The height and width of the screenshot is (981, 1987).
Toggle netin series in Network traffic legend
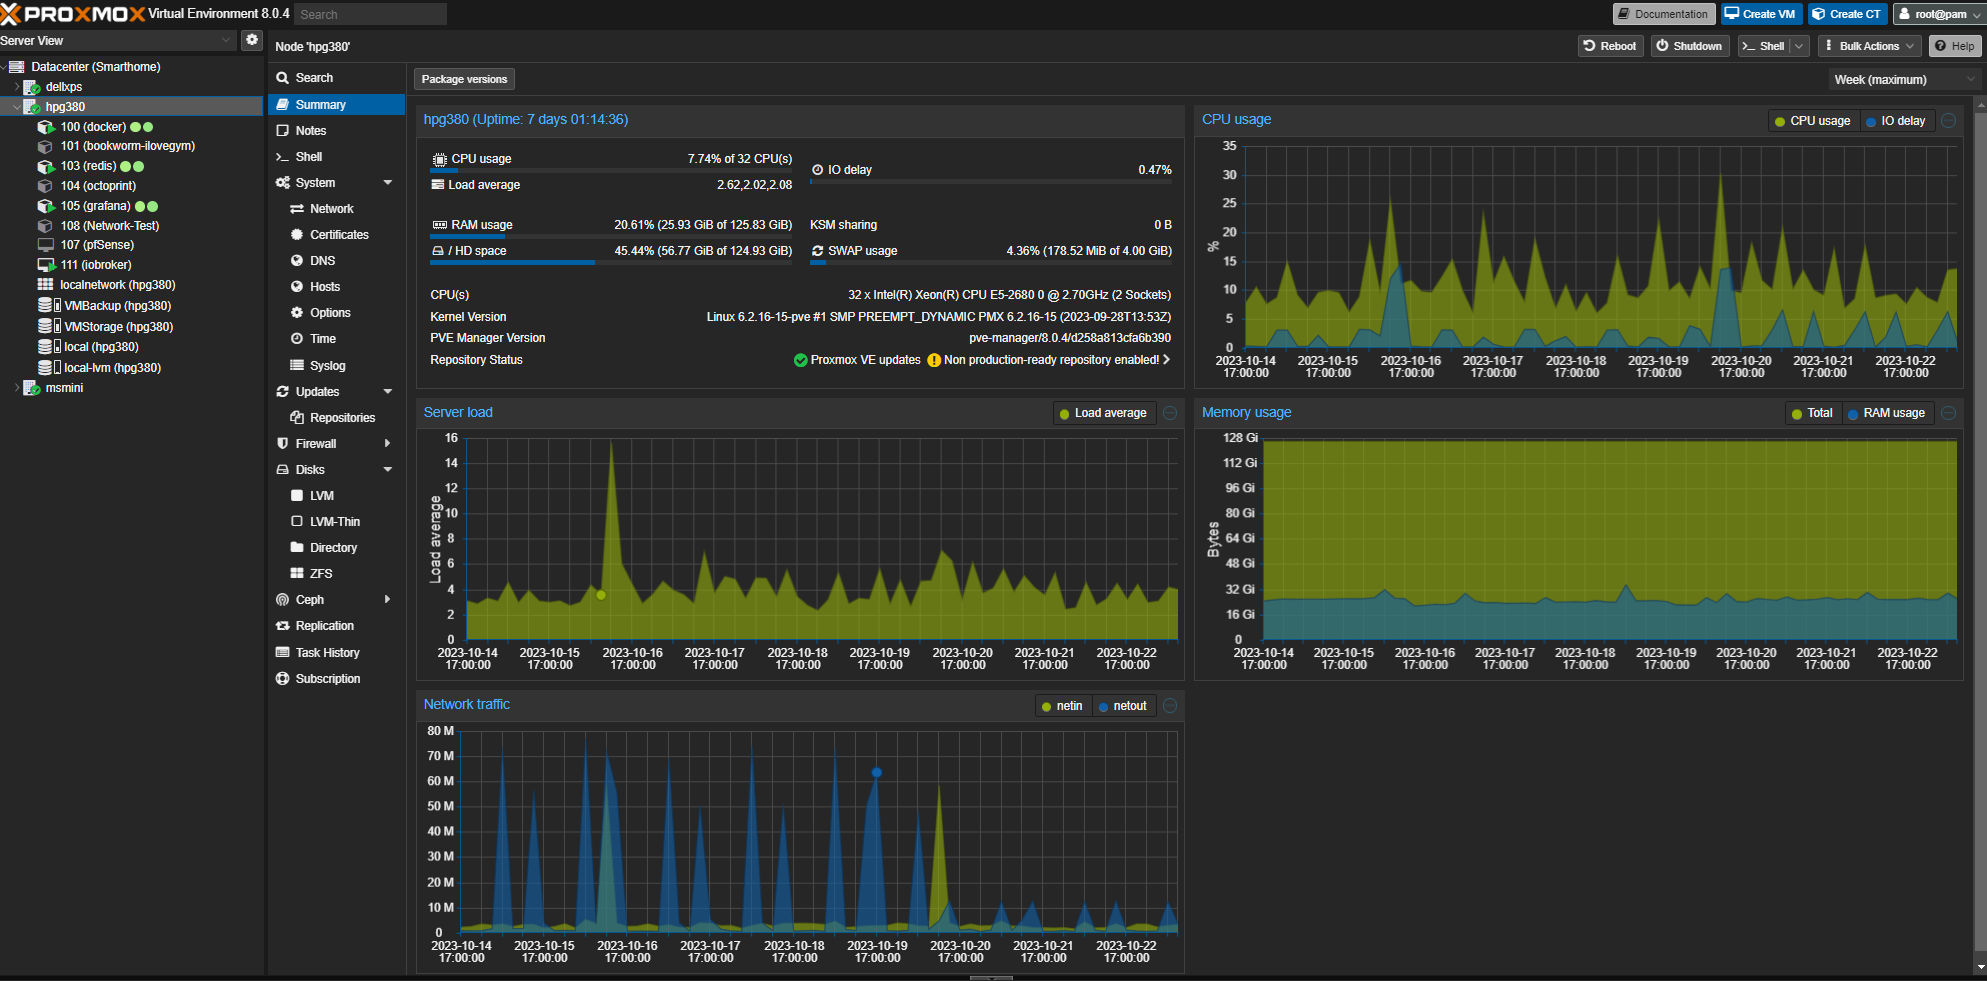pyautogui.click(x=1061, y=706)
